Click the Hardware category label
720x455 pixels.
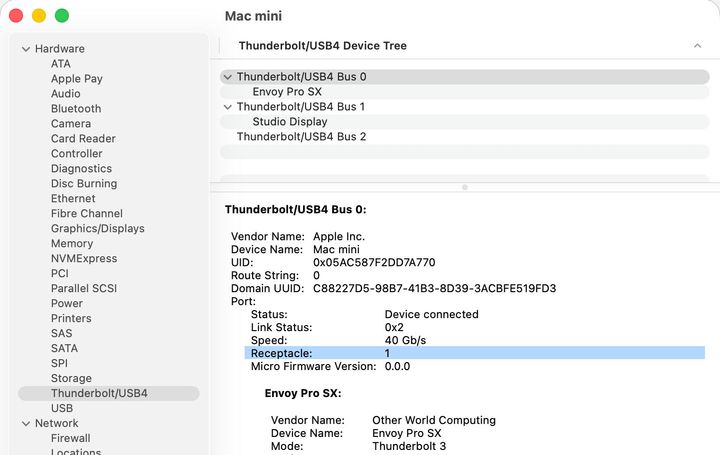click(x=60, y=49)
